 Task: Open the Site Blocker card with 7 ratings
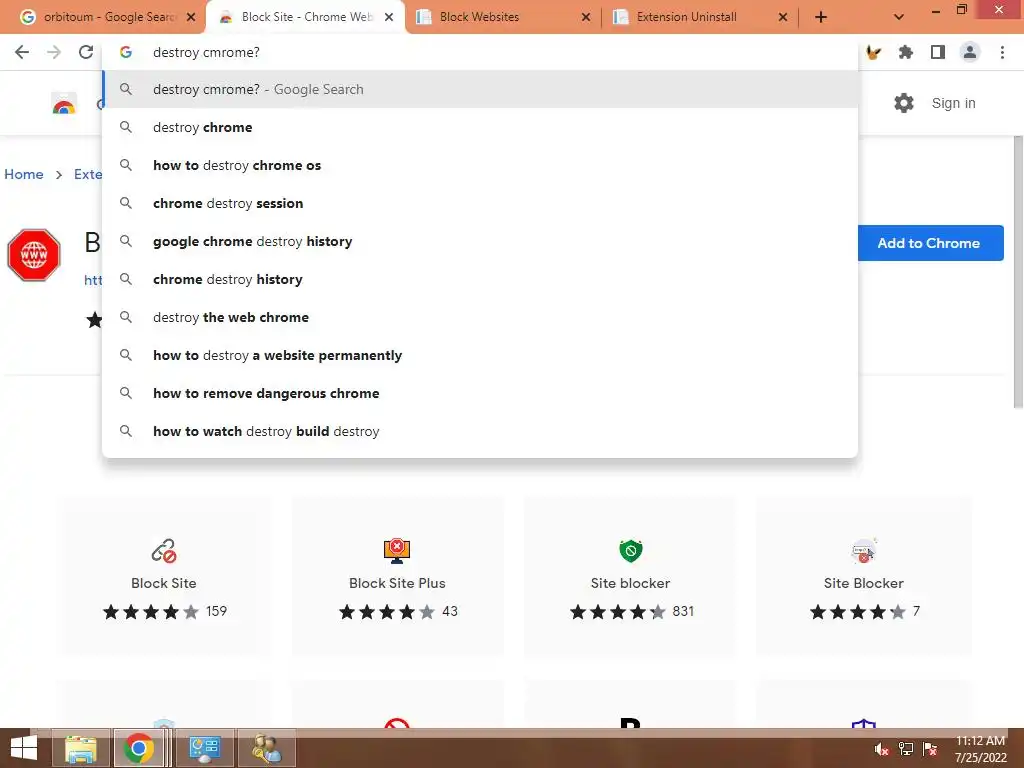pos(863,575)
